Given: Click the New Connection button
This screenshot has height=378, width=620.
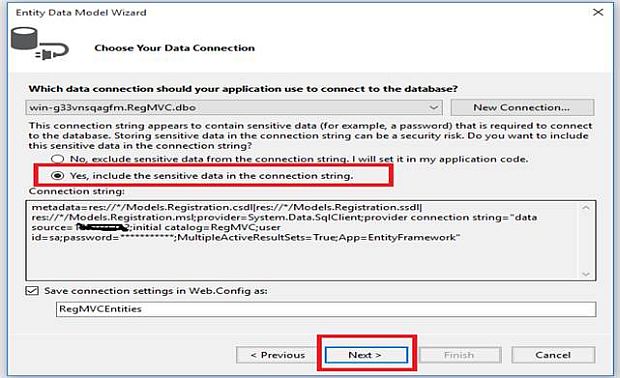Looking at the screenshot, I should tap(522, 108).
